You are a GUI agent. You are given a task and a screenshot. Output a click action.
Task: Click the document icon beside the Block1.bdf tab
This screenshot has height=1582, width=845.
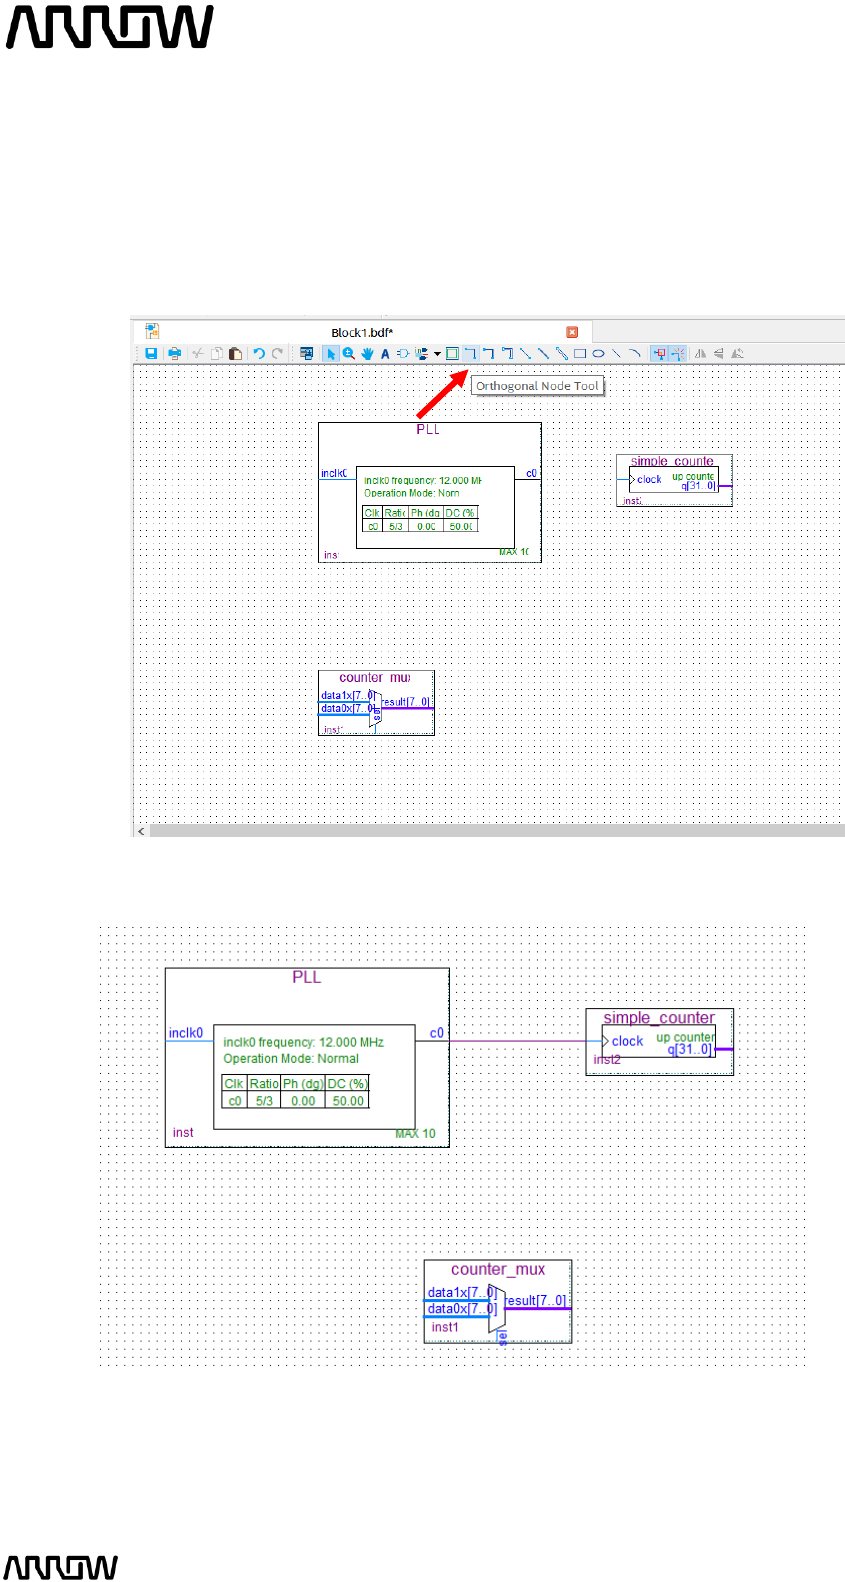152,331
